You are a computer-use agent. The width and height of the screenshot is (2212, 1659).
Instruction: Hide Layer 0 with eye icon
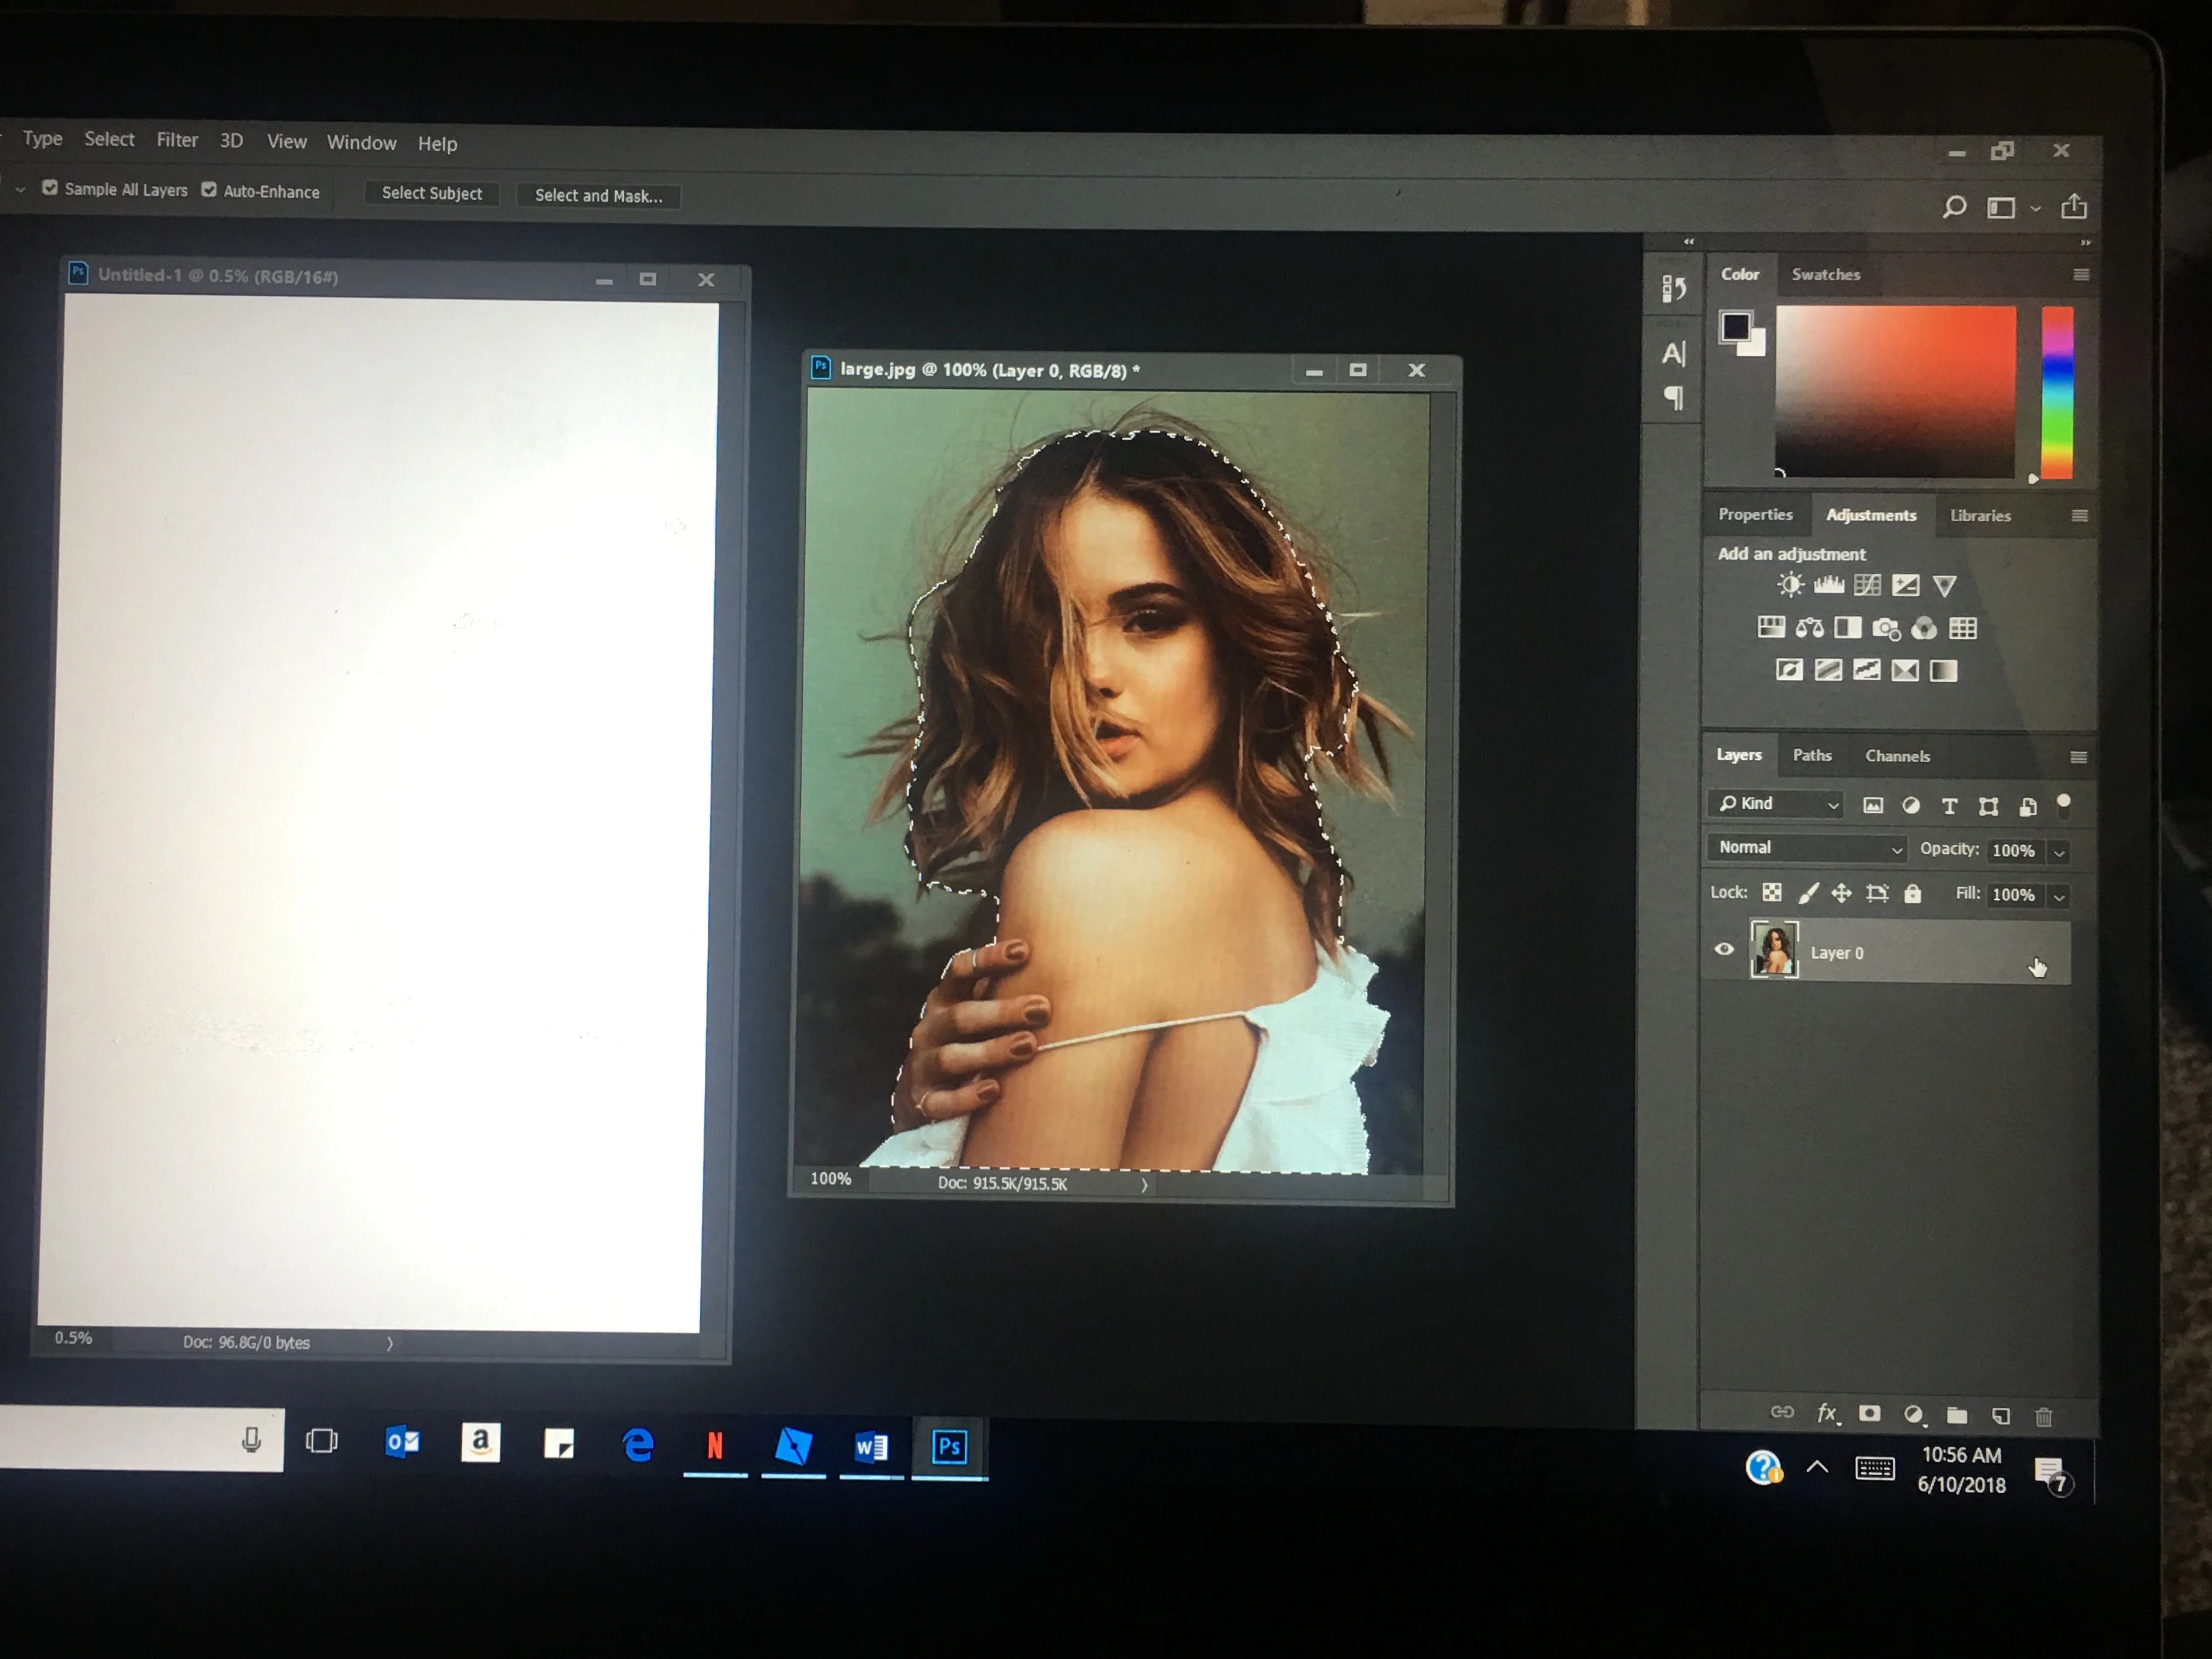1724,949
